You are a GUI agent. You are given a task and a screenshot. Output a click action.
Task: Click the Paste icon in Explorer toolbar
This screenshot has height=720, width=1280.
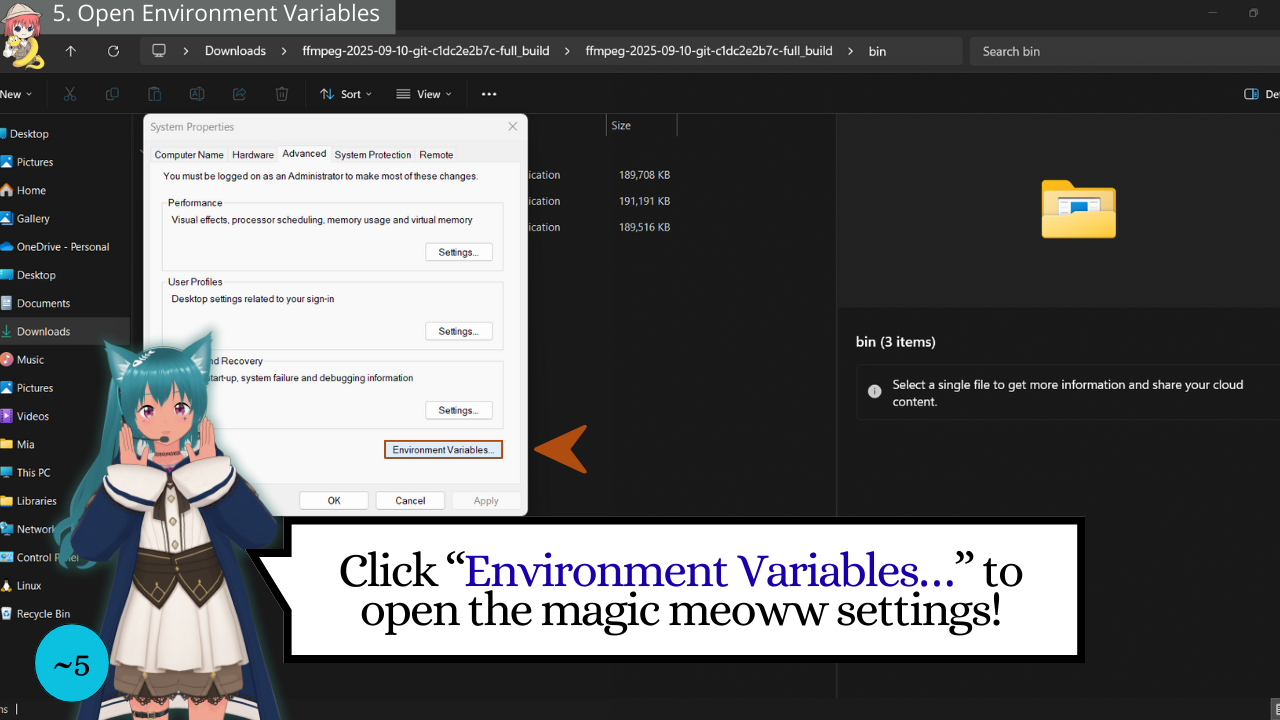(154, 94)
